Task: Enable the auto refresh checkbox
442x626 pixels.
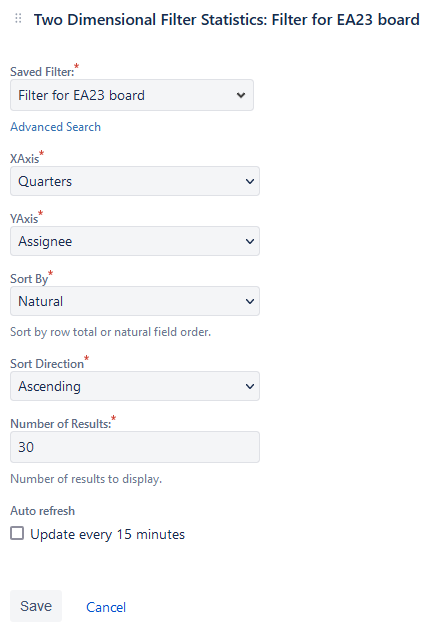Action: coord(17,533)
